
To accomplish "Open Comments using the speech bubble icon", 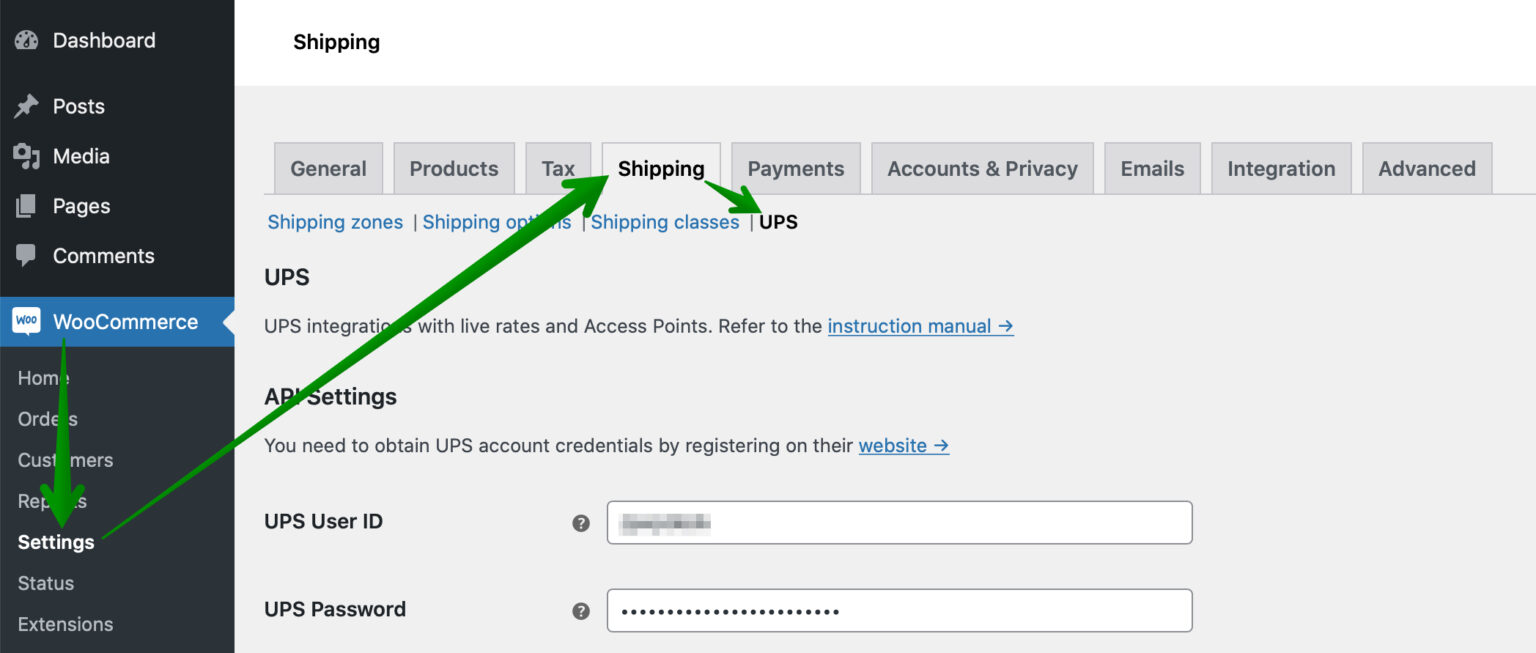I will [27, 256].
